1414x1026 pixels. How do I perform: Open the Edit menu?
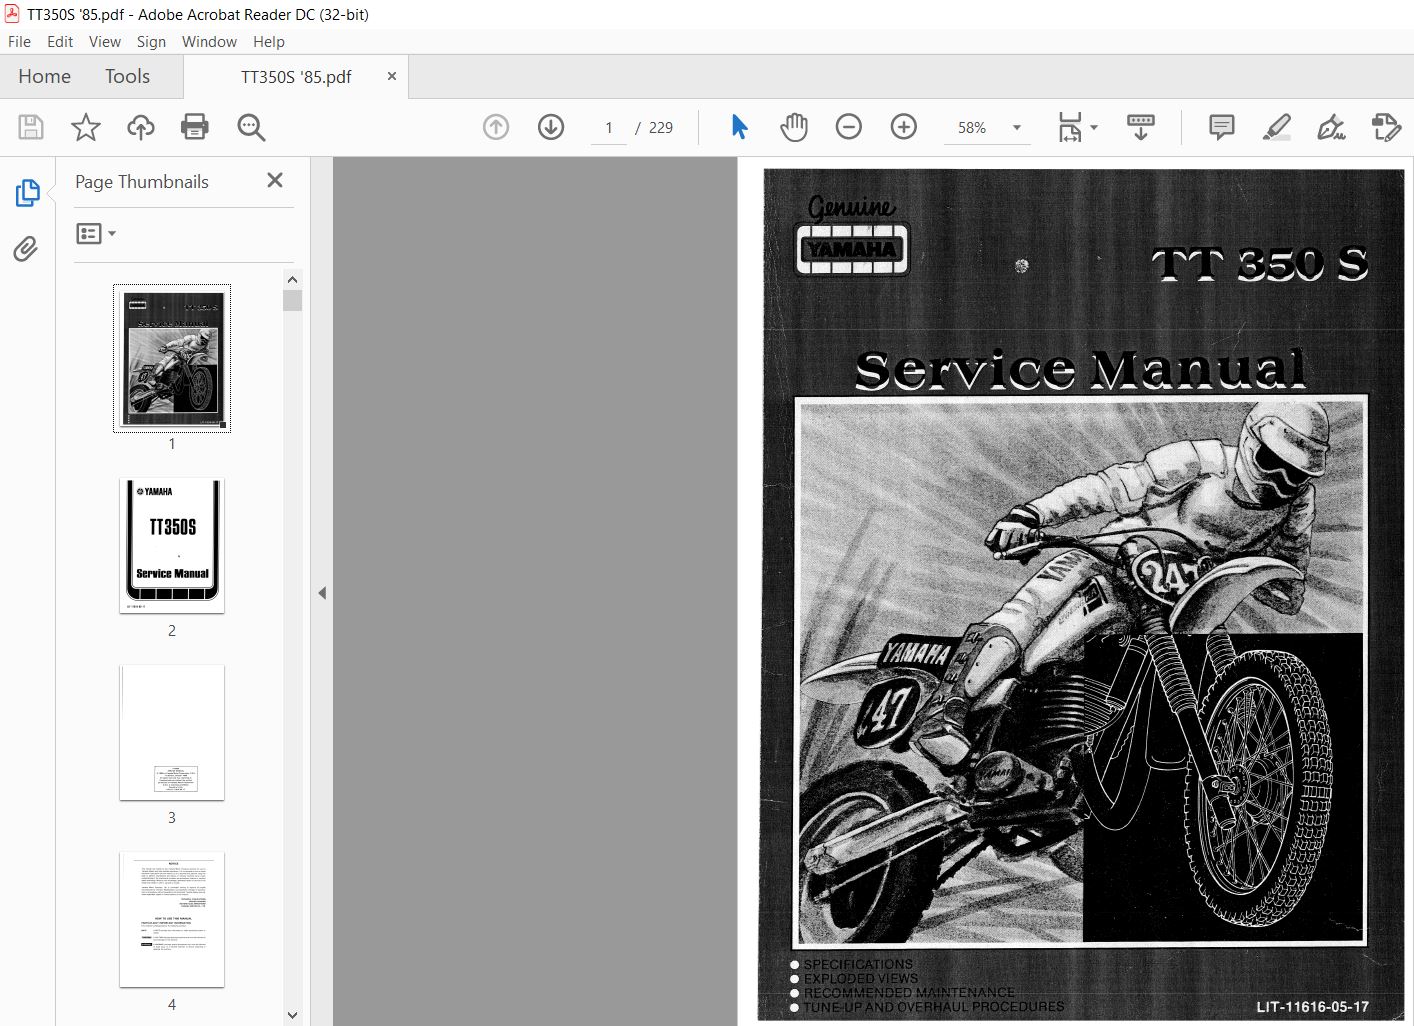[x=60, y=41]
